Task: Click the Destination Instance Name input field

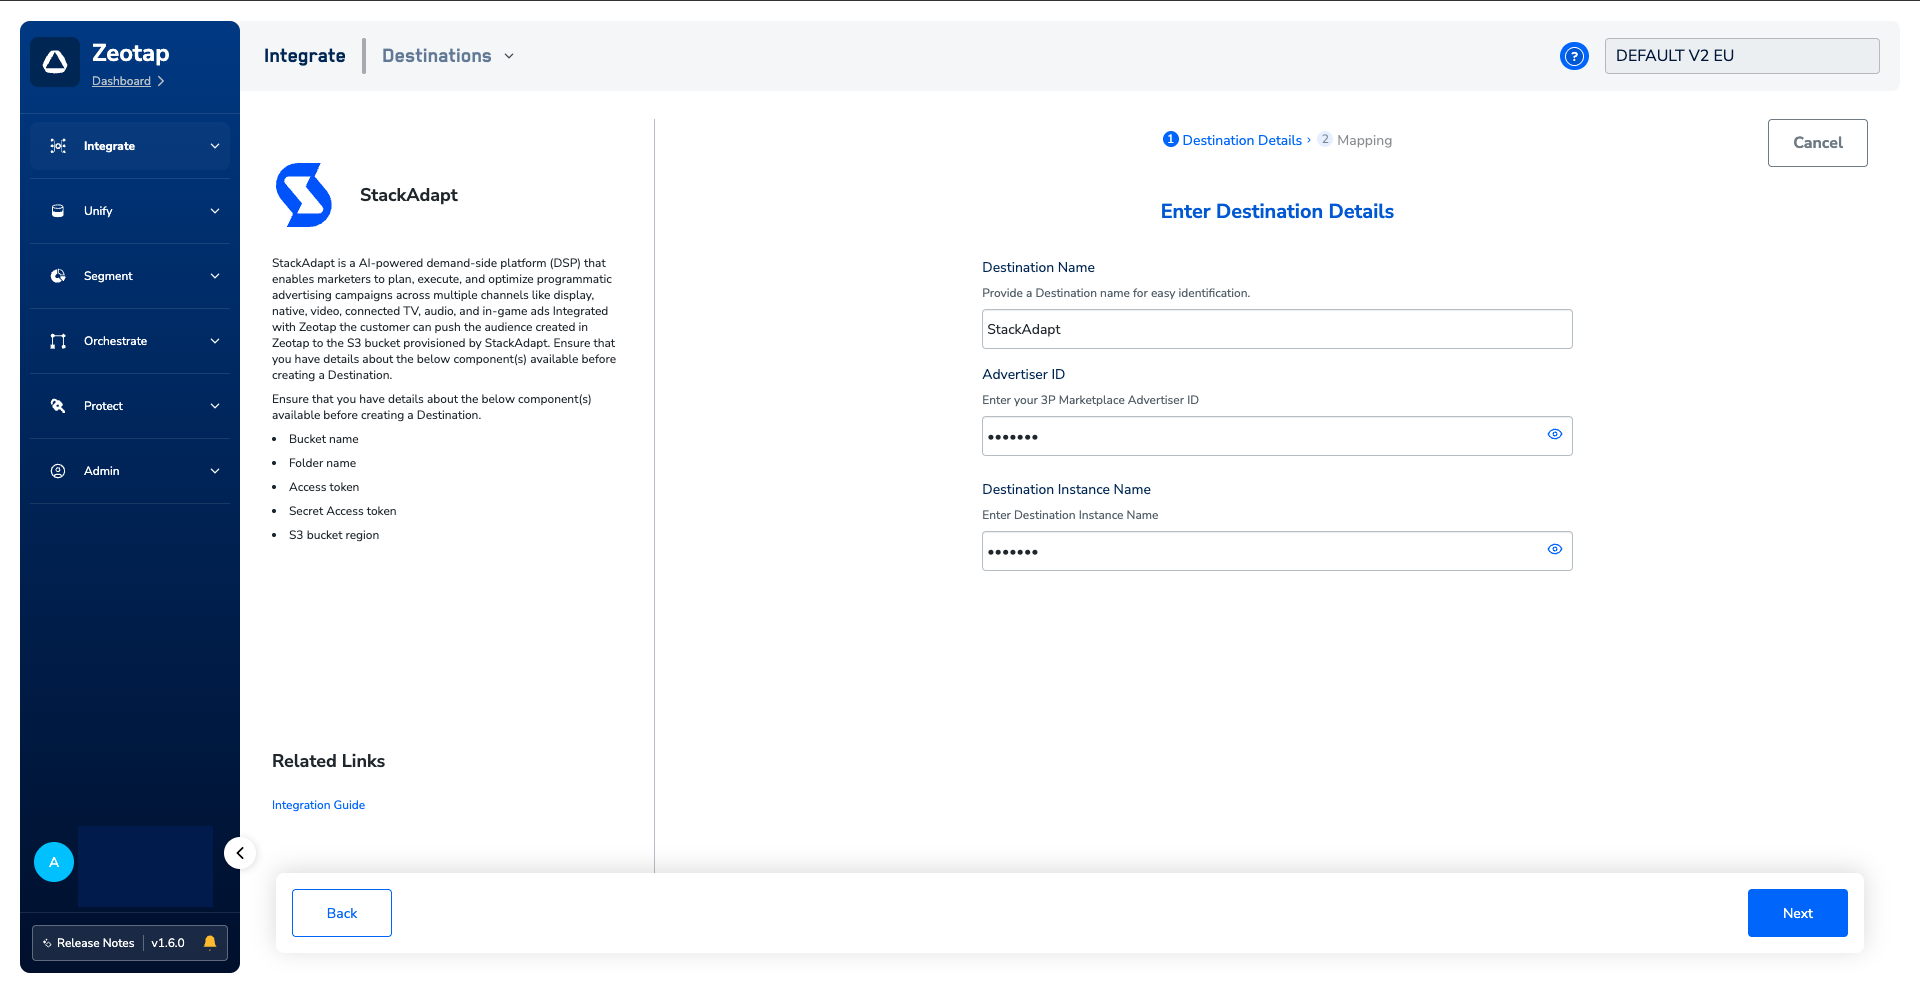Action: [x=1277, y=551]
